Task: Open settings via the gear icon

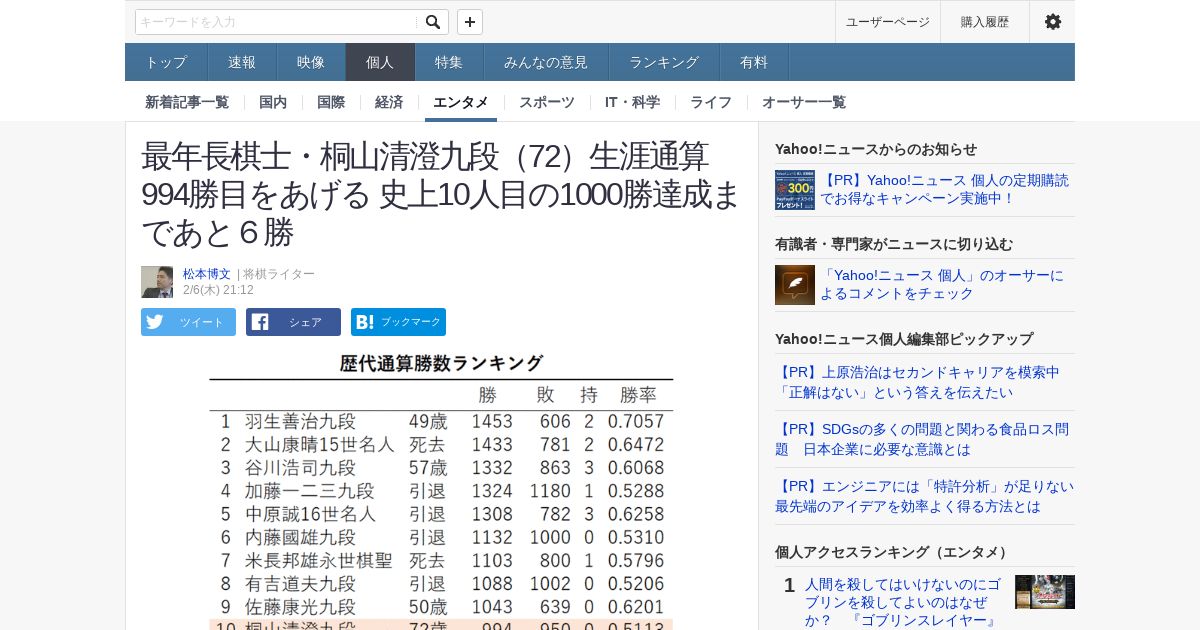Action: coord(1052,22)
